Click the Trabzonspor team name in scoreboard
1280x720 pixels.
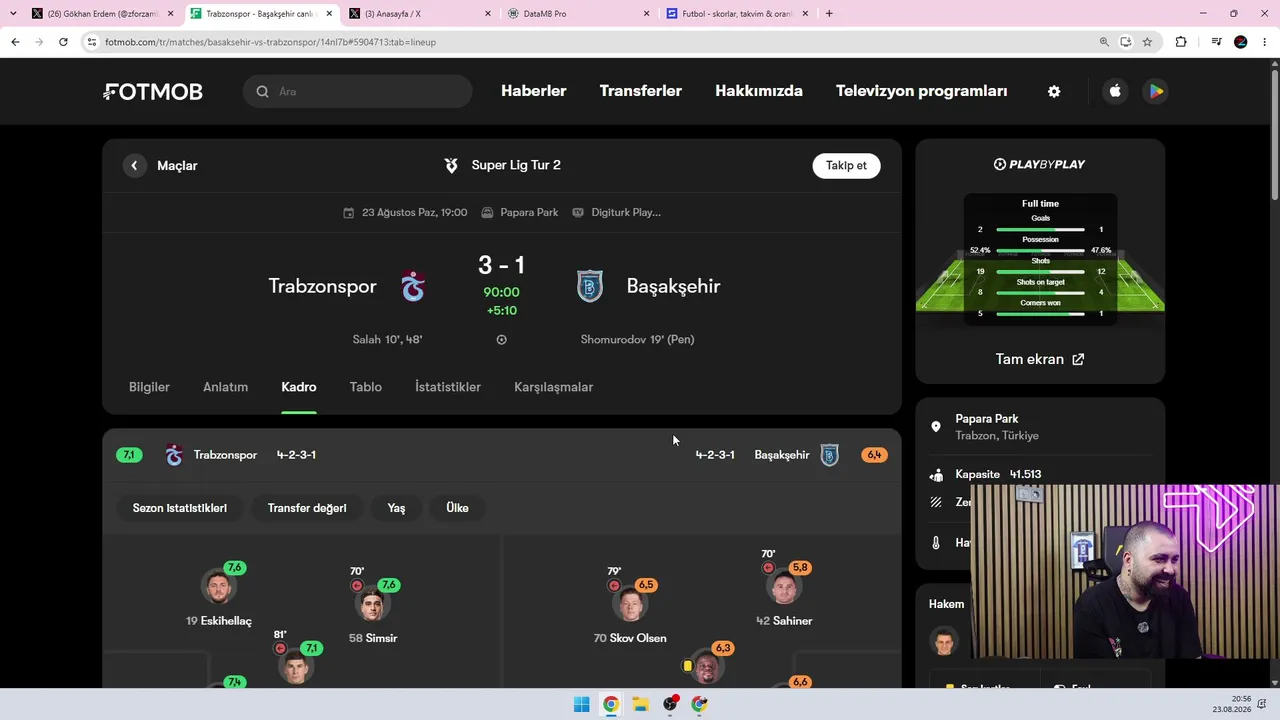322,286
